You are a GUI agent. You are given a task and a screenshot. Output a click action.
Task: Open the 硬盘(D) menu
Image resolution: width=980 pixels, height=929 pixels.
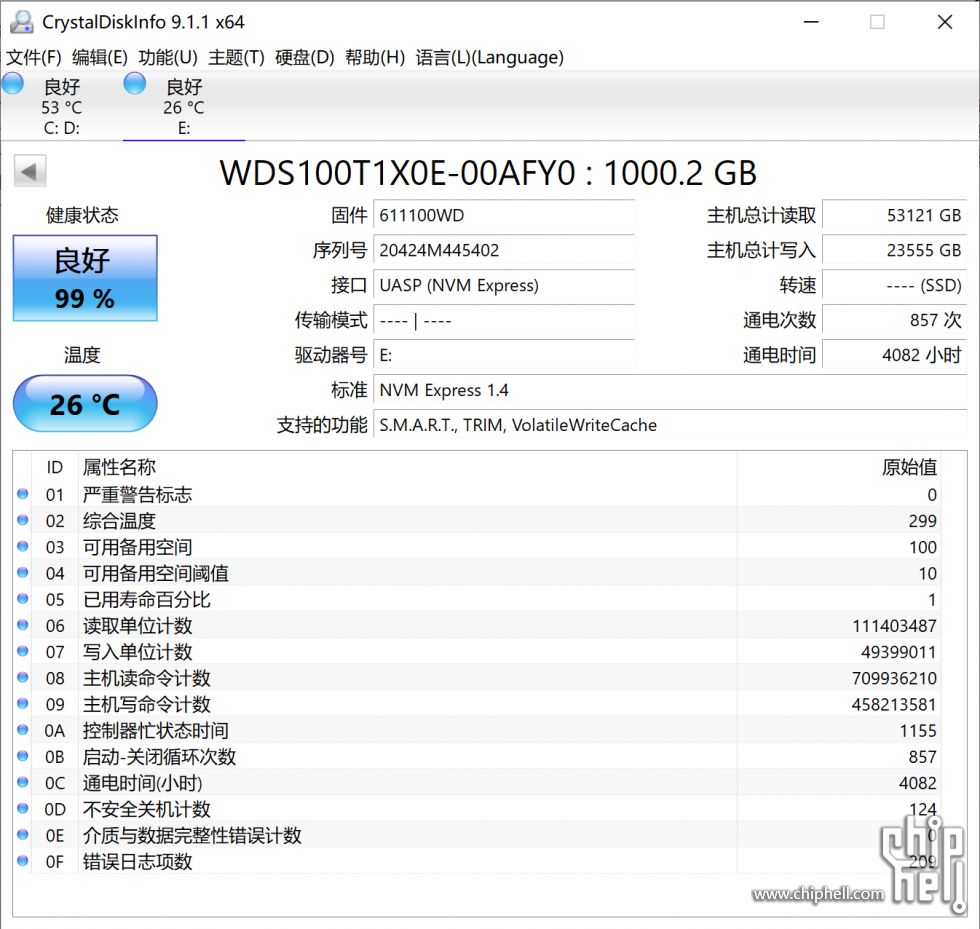[x=304, y=58]
